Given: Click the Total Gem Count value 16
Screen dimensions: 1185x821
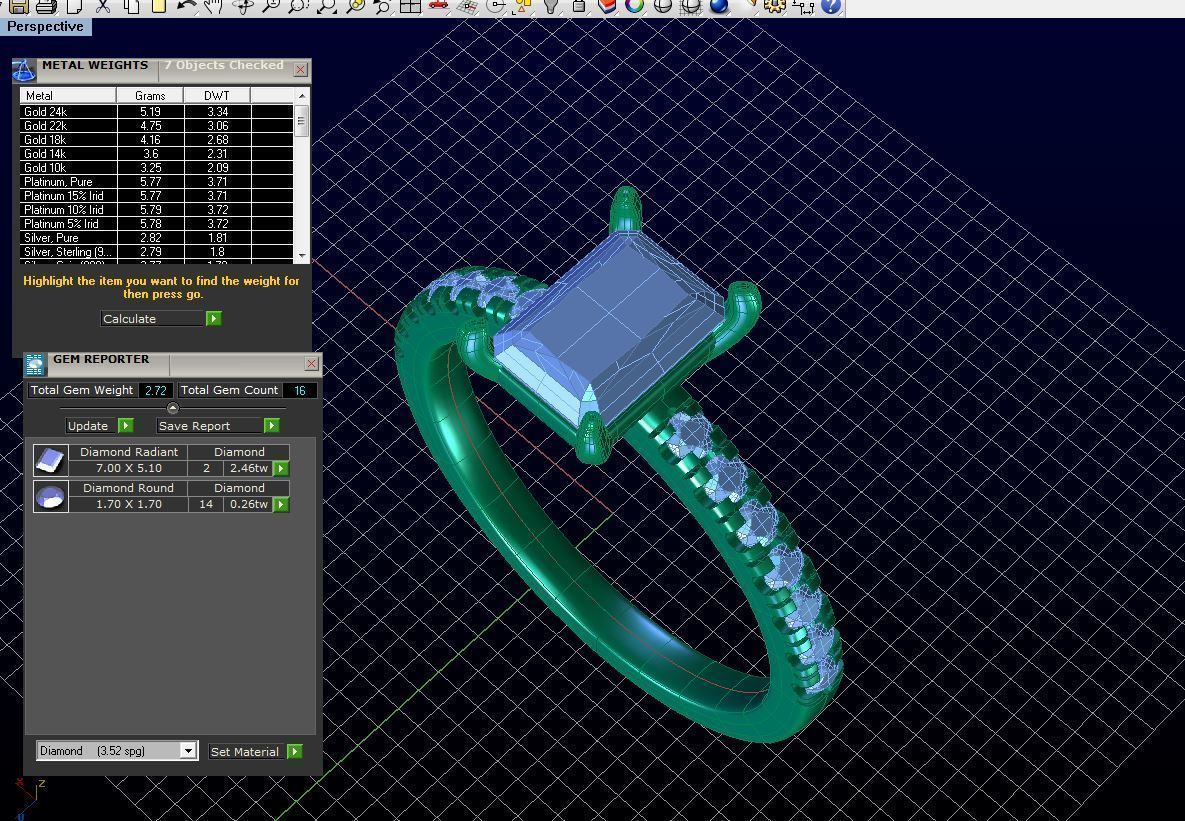Looking at the screenshot, I should 300,390.
